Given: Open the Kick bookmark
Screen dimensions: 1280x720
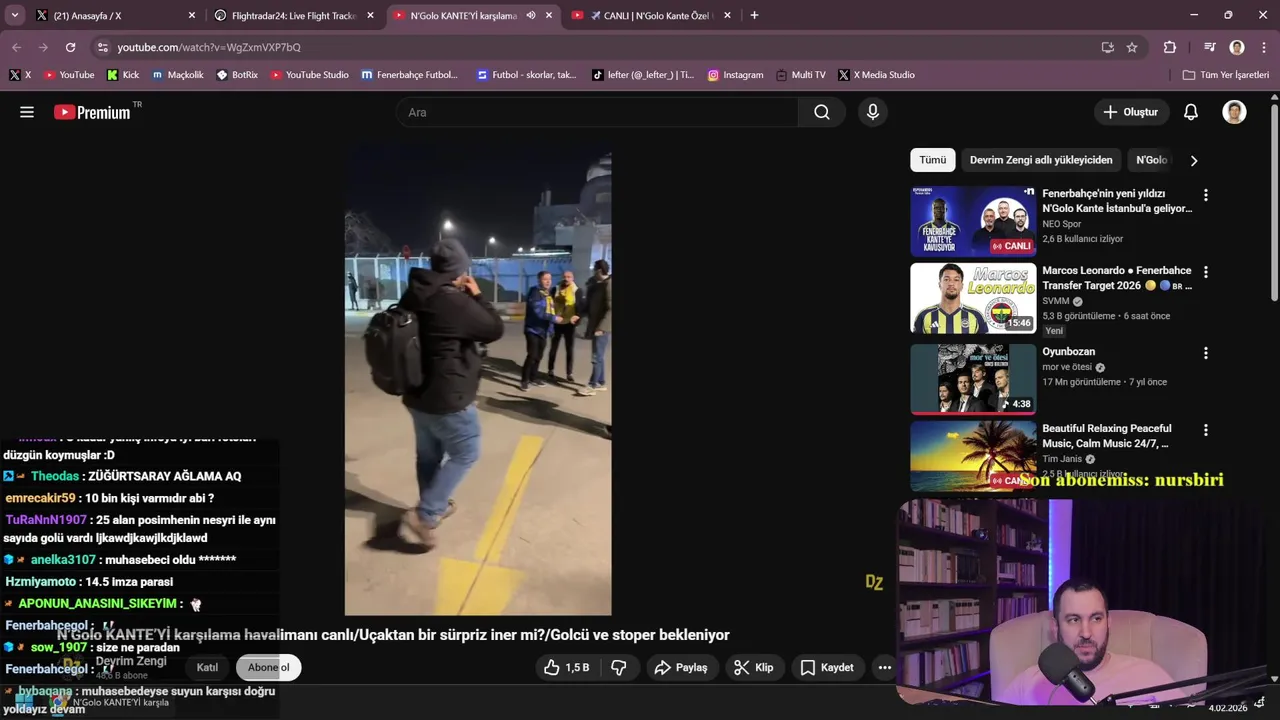Looking at the screenshot, I should (x=123, y=75).
